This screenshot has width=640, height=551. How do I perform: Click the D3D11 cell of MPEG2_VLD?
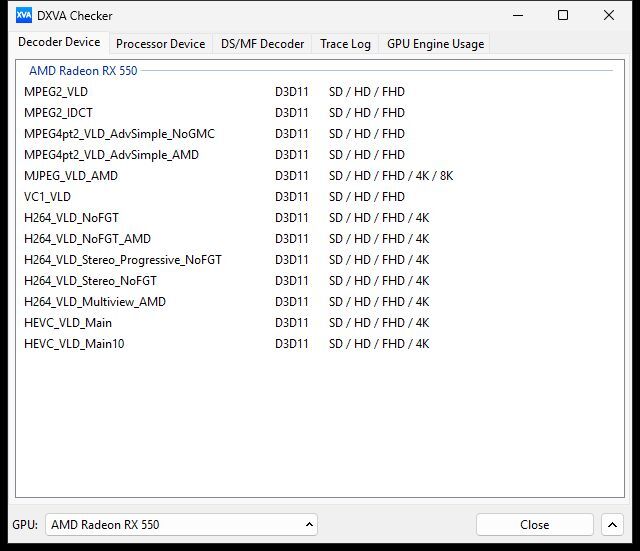tap(291, 92)
